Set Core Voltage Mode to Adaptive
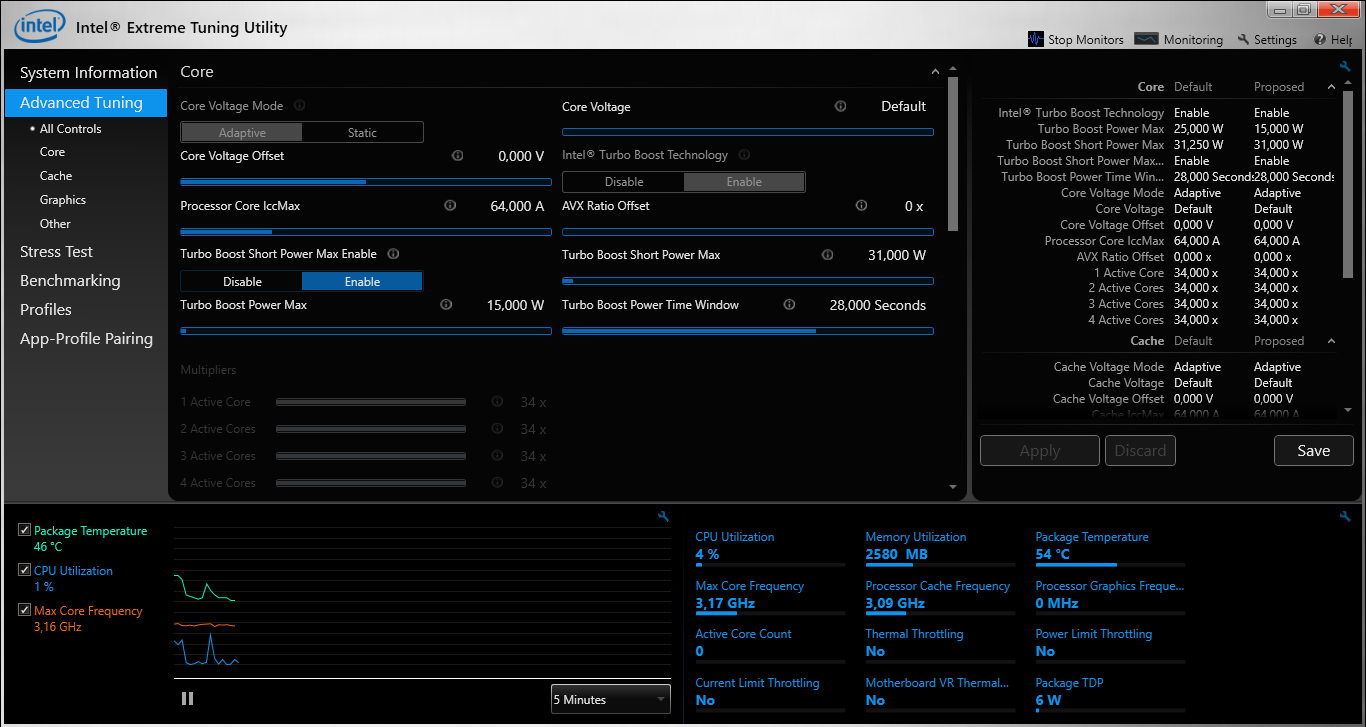This screenshot has height=727, width=1366. [x=242, y=132]
